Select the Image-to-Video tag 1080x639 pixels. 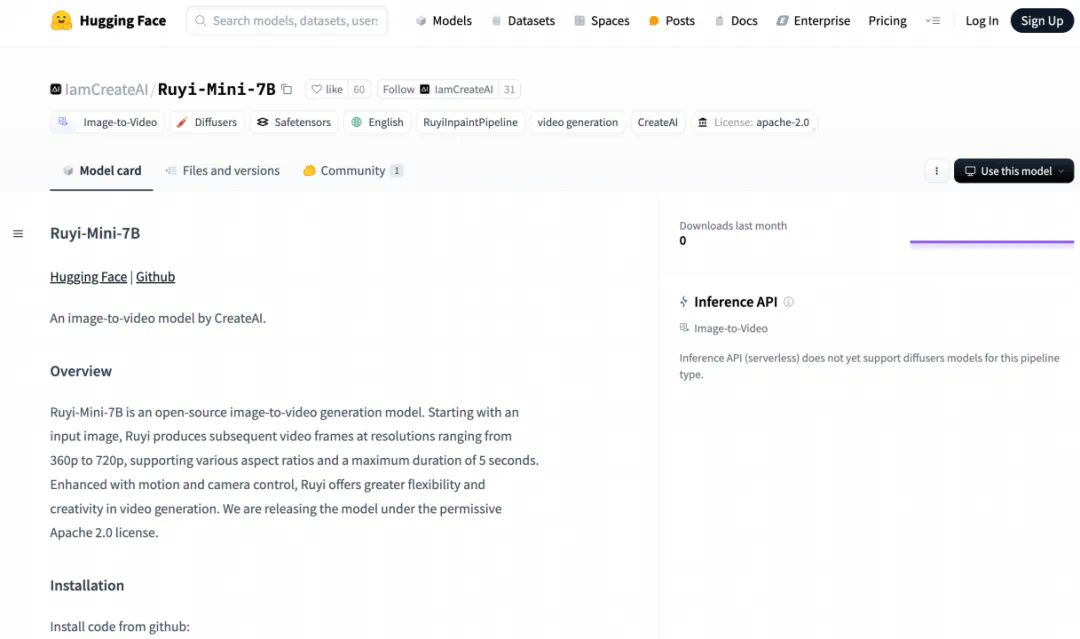pyautogui.click(x=108, y=122)
